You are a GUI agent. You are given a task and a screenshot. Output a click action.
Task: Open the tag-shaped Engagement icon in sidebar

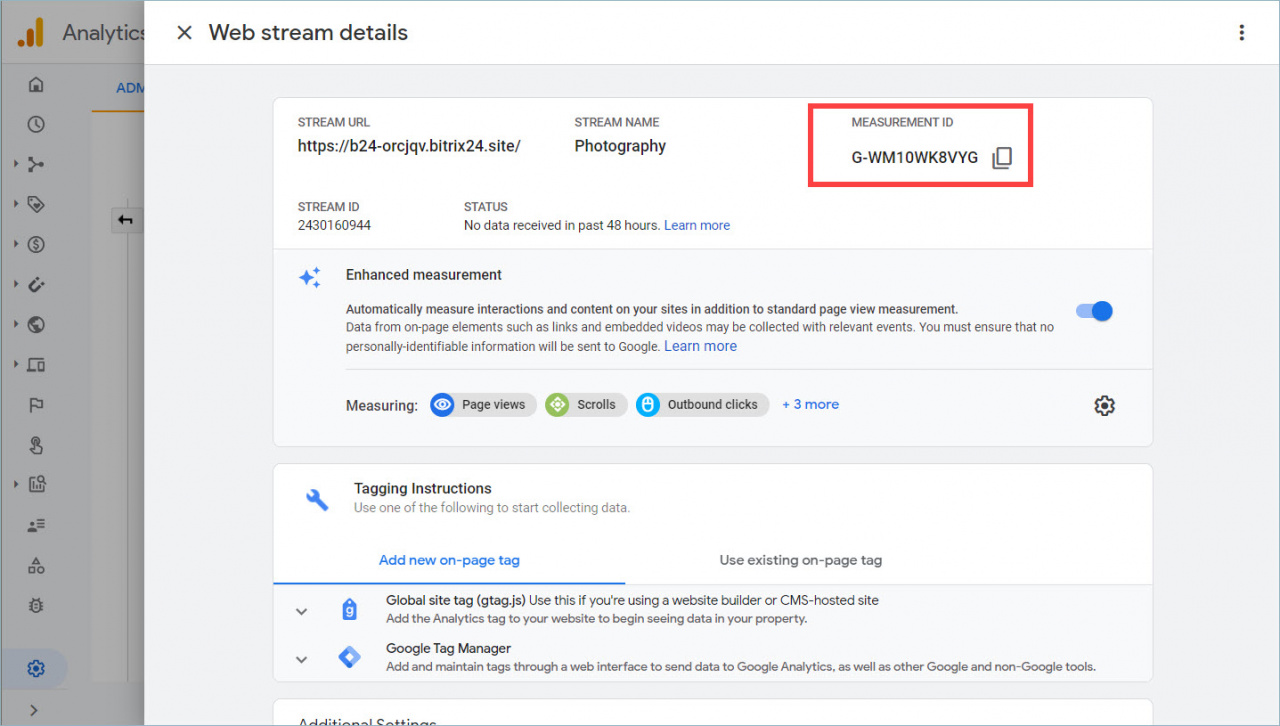(36, 205)
